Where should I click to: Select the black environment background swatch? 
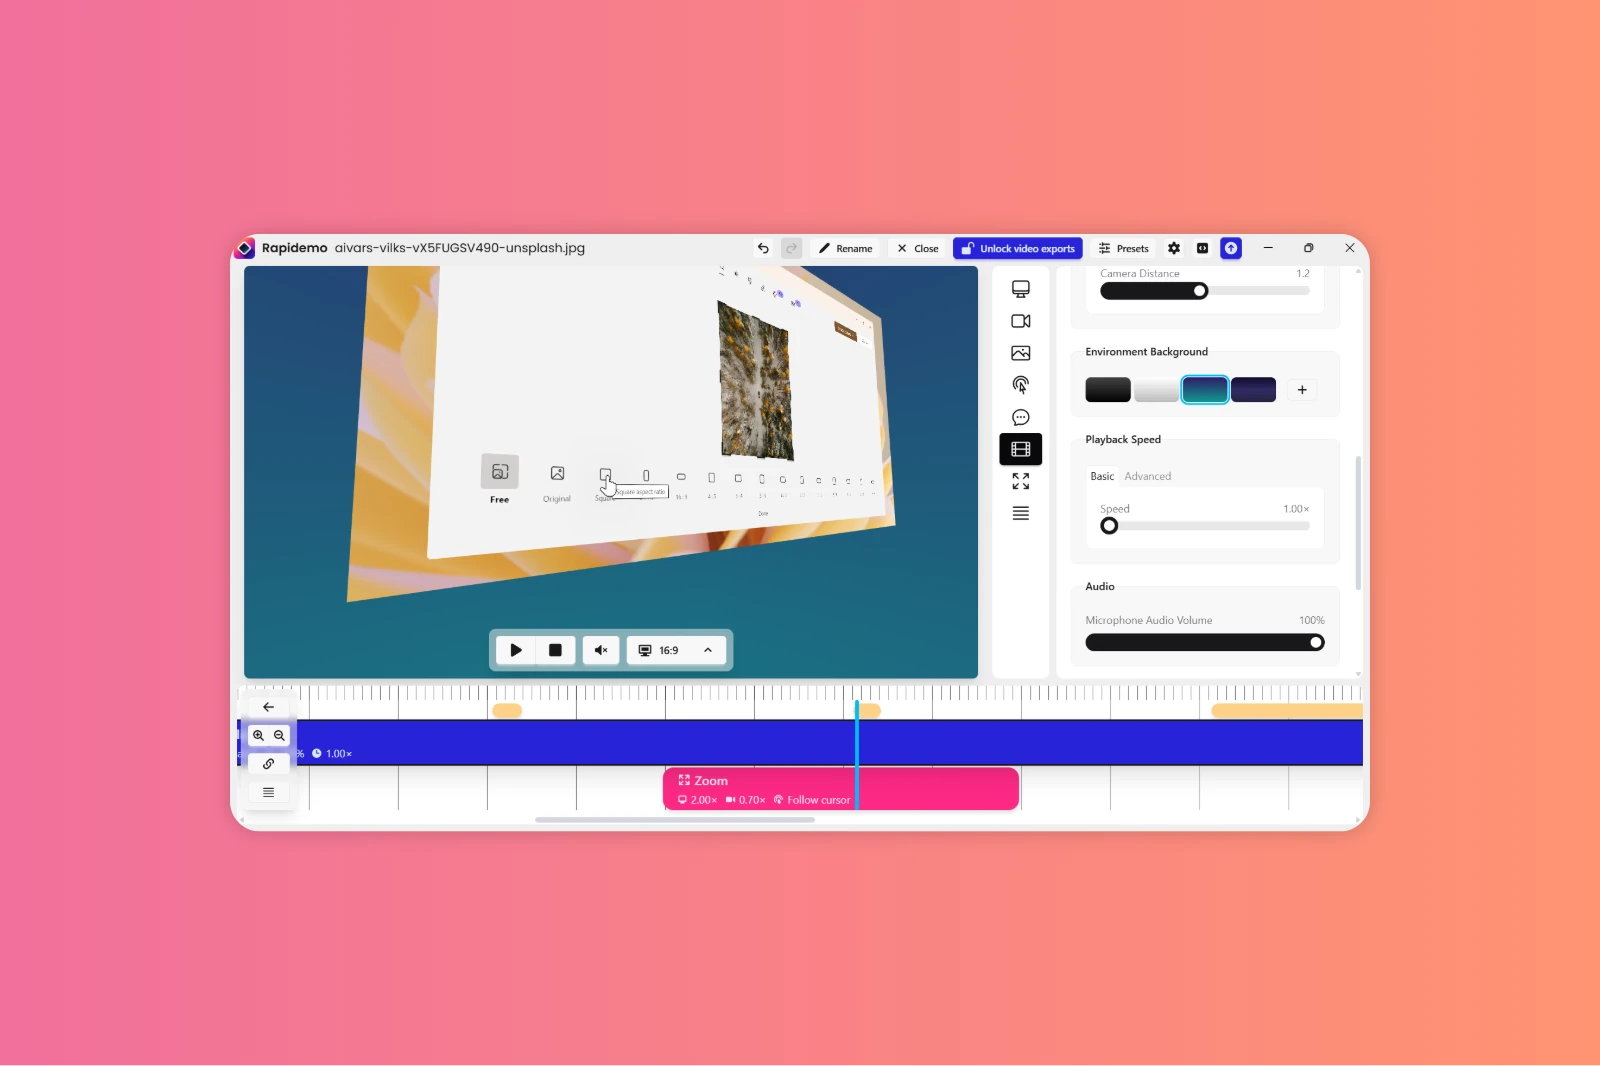tap(1107, 390)
